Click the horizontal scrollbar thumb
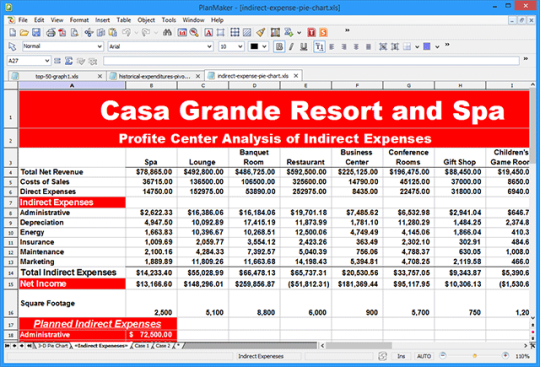 359,345
